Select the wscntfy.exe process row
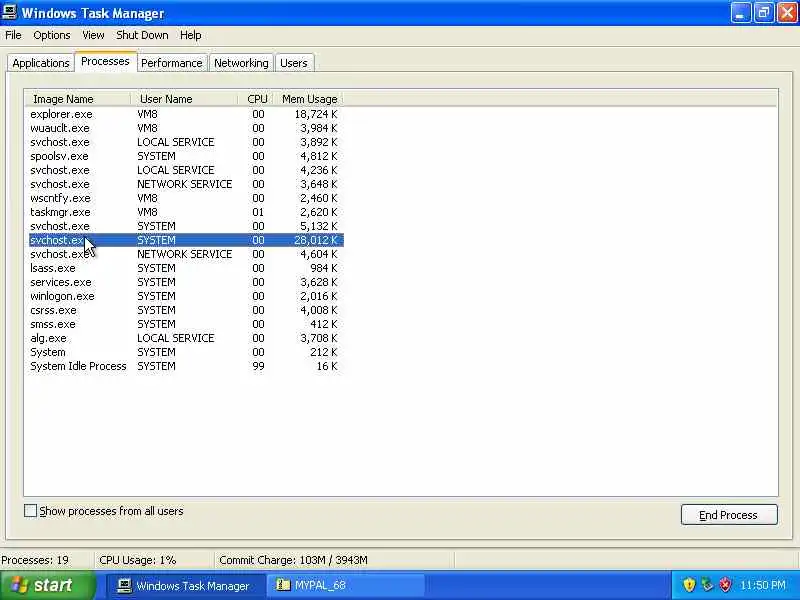 [x=186, y=198]
